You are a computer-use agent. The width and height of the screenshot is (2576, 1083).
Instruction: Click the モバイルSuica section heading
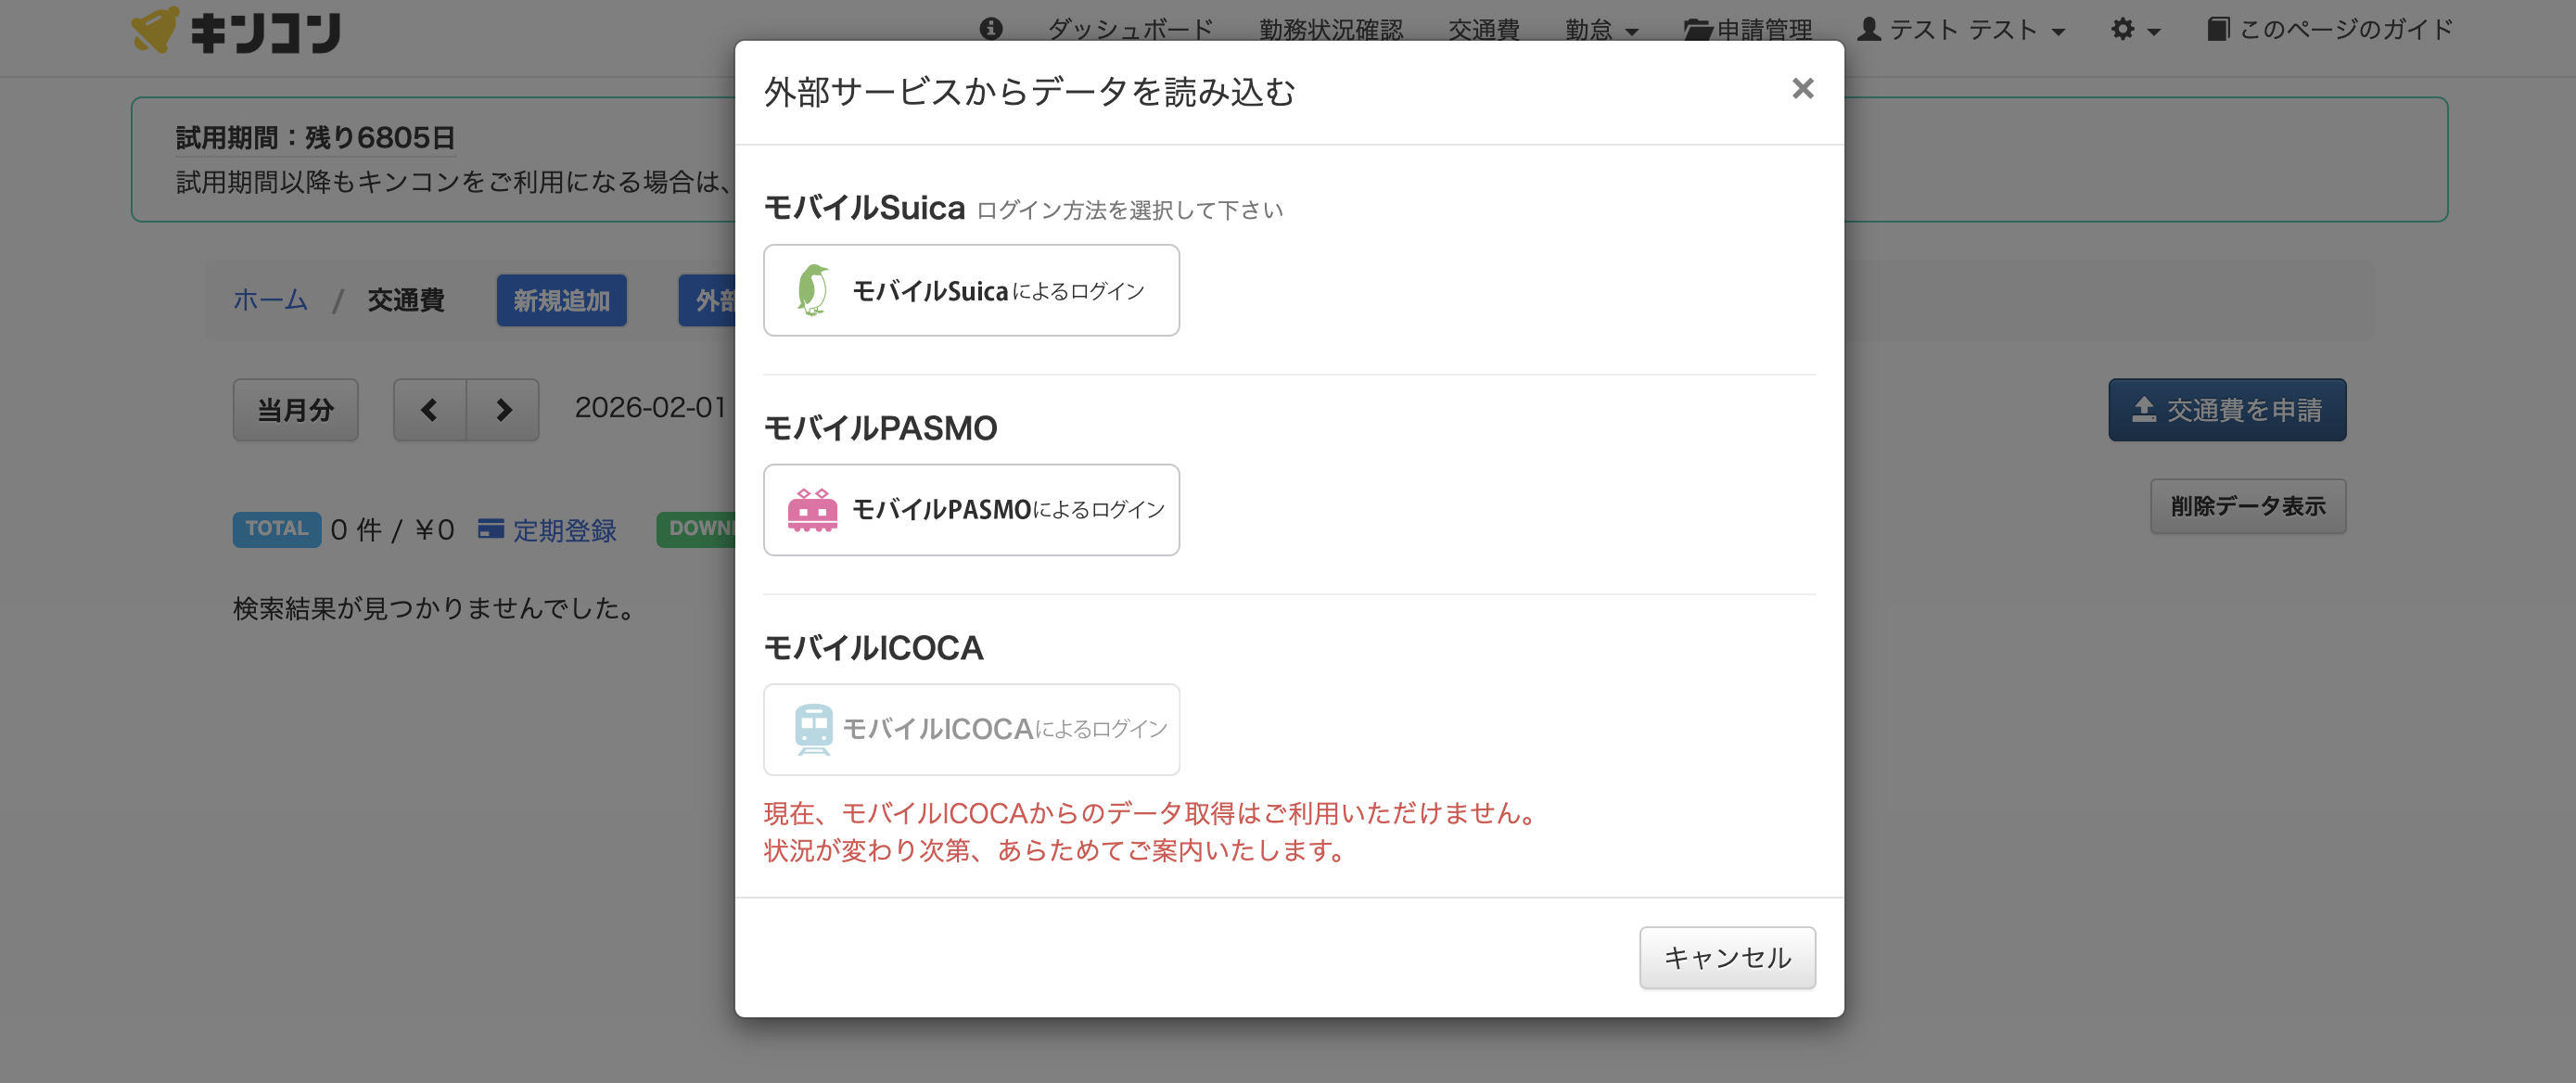point(864,208)
